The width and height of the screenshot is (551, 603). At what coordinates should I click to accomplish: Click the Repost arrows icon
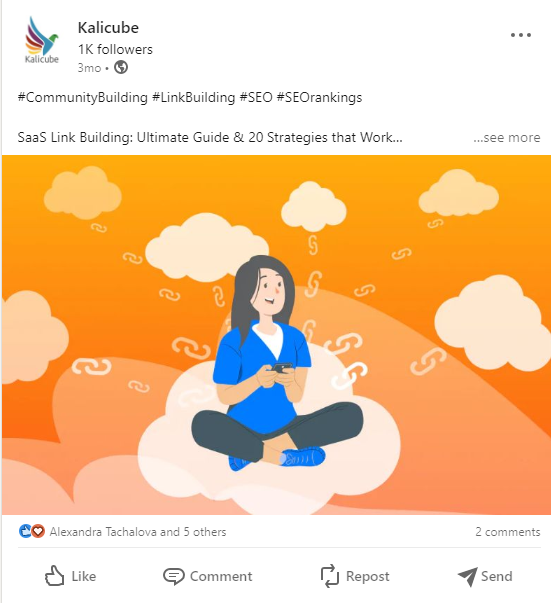point(330,576)
